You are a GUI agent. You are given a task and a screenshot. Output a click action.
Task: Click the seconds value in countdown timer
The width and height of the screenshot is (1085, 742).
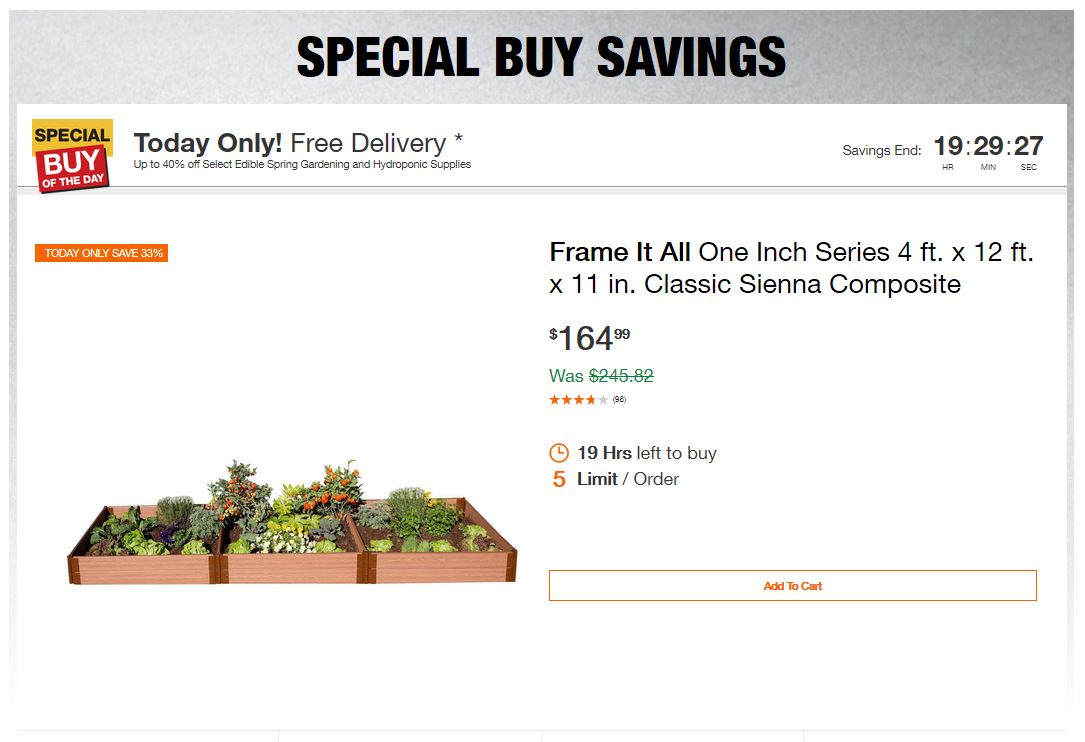tap(1028, 147)
